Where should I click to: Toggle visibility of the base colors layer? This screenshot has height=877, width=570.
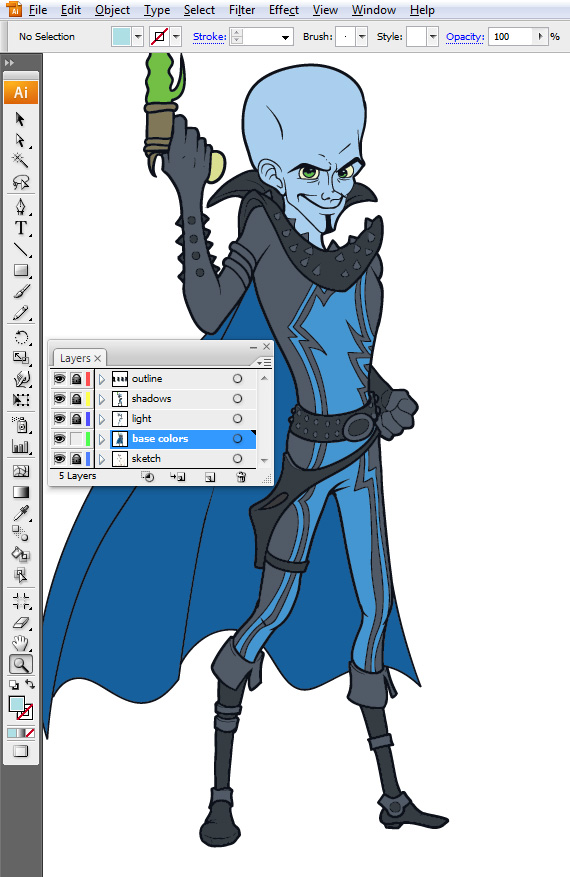(59, 438)
